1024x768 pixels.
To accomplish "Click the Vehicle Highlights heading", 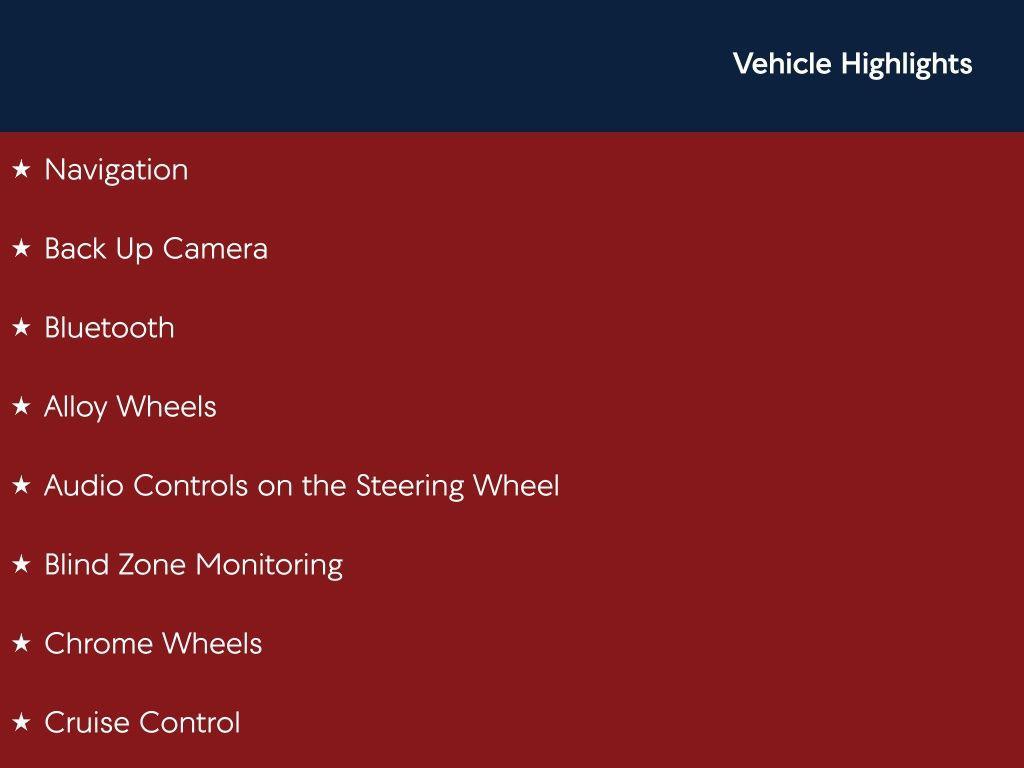I will (x=852, y=64).
